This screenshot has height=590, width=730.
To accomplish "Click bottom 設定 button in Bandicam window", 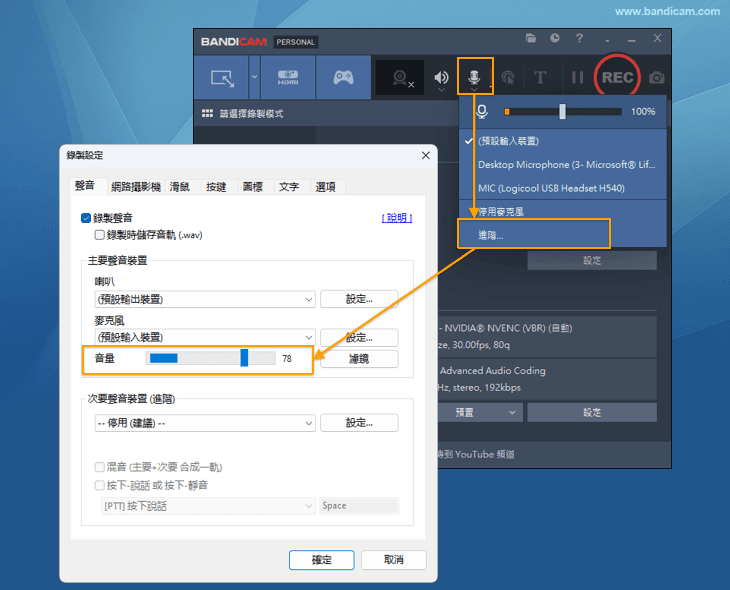I will click(592, 413).
